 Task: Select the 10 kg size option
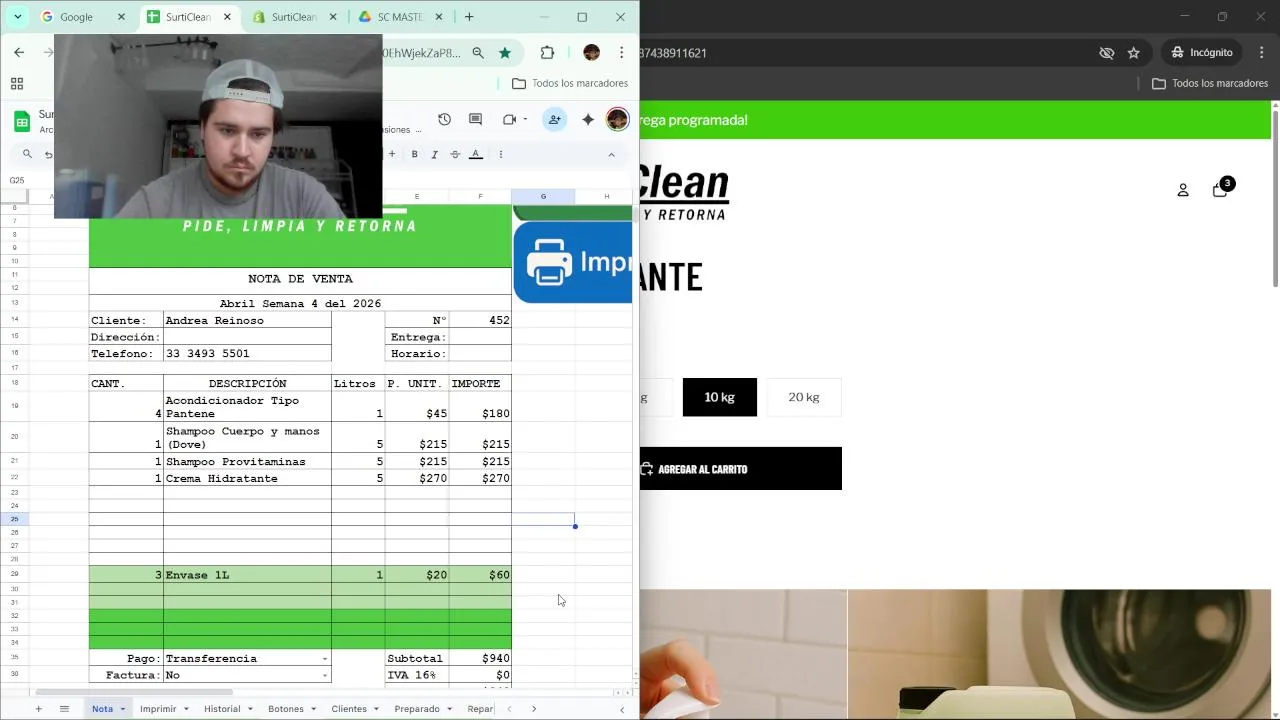point(720,397)
